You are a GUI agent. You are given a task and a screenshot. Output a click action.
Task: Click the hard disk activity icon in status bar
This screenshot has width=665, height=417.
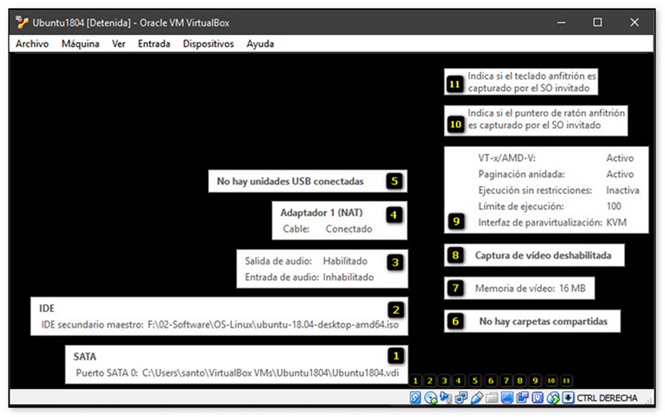[415, 397]
